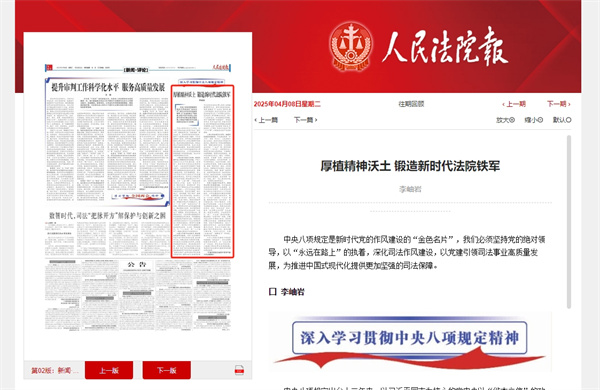
Task: Click the 下一版 next page button
Action: [166, 370]
